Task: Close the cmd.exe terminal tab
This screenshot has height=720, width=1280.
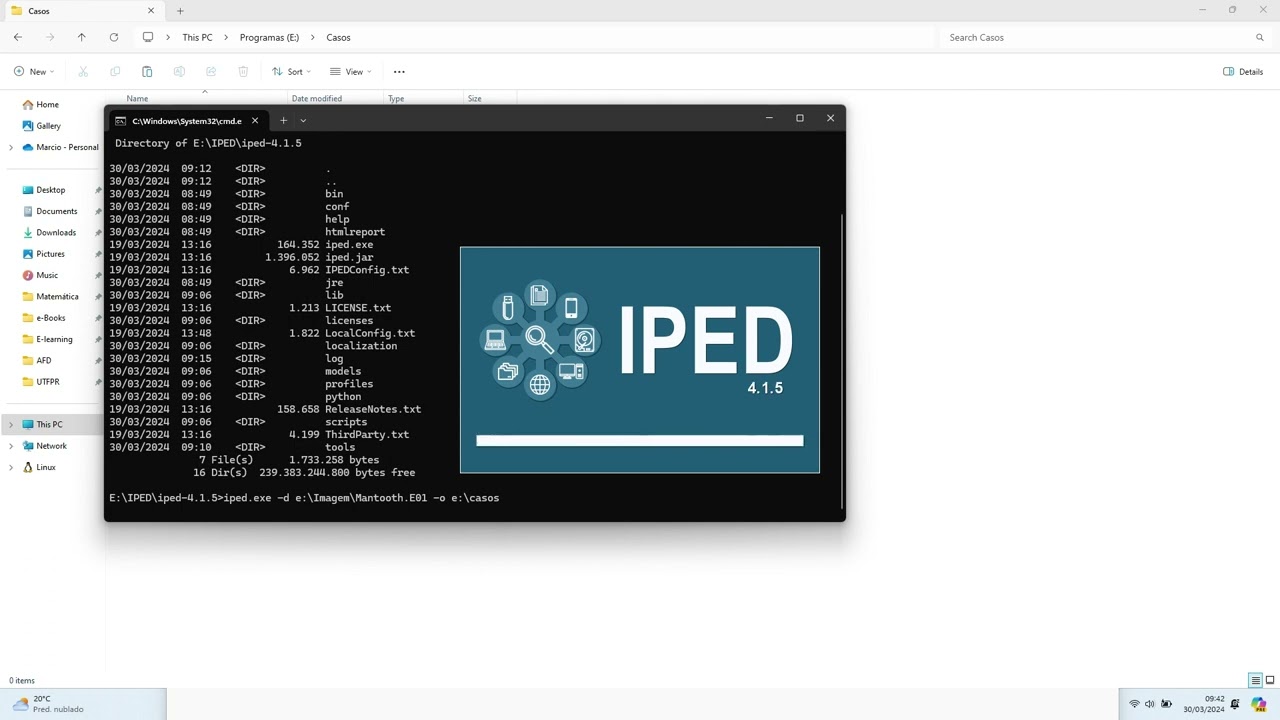Action: click(x=254, y=121)
